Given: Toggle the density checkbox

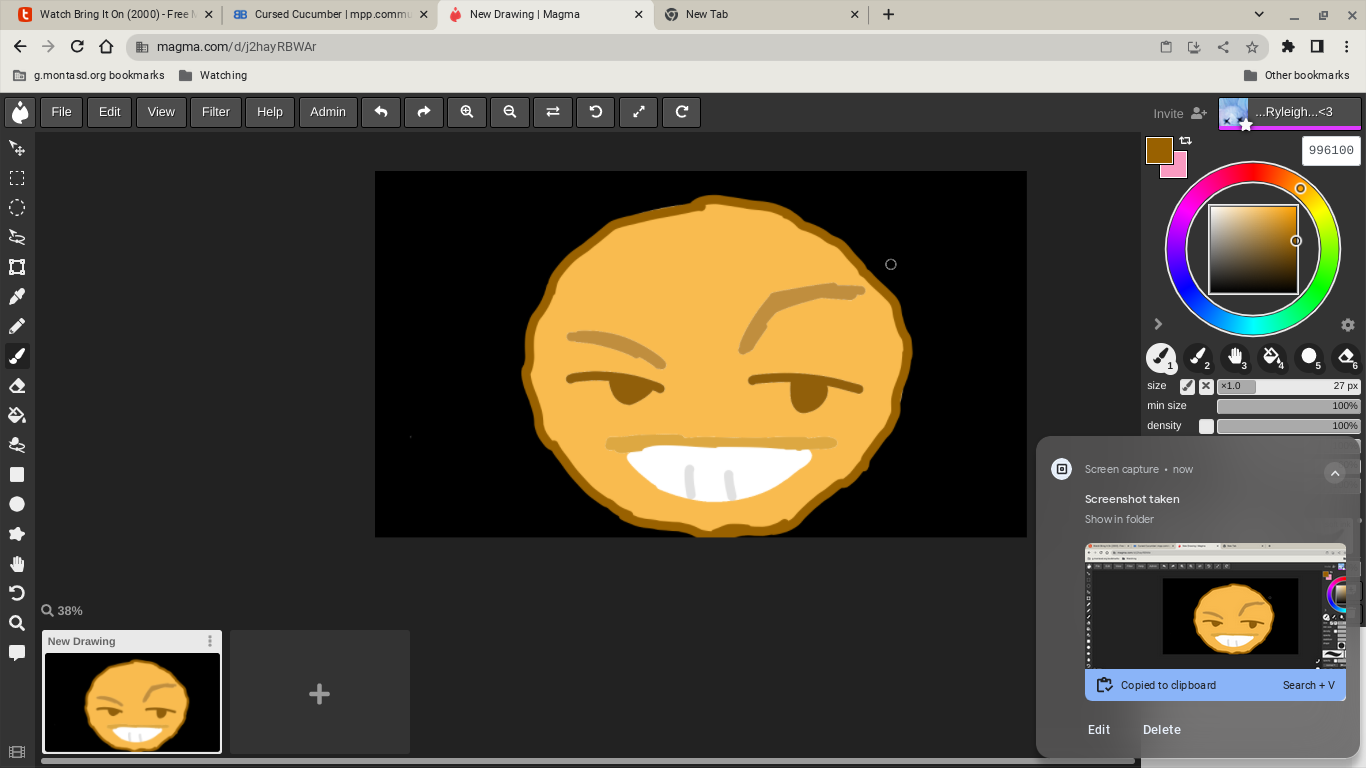Looking at the screenshot, I should [x=1206, y=426].
